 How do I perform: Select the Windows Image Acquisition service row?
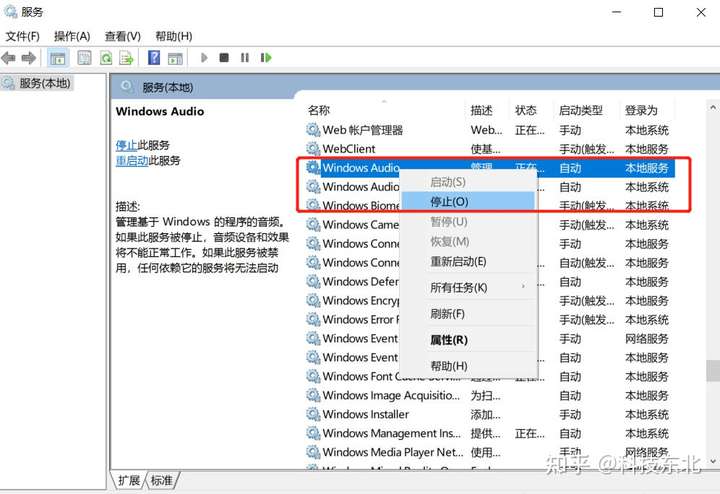pos(489,395)
